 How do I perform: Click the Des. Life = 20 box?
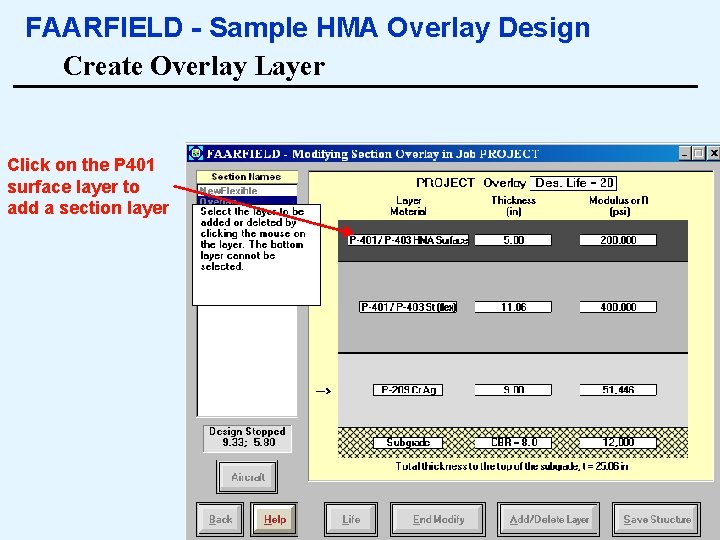pos(574,183)
